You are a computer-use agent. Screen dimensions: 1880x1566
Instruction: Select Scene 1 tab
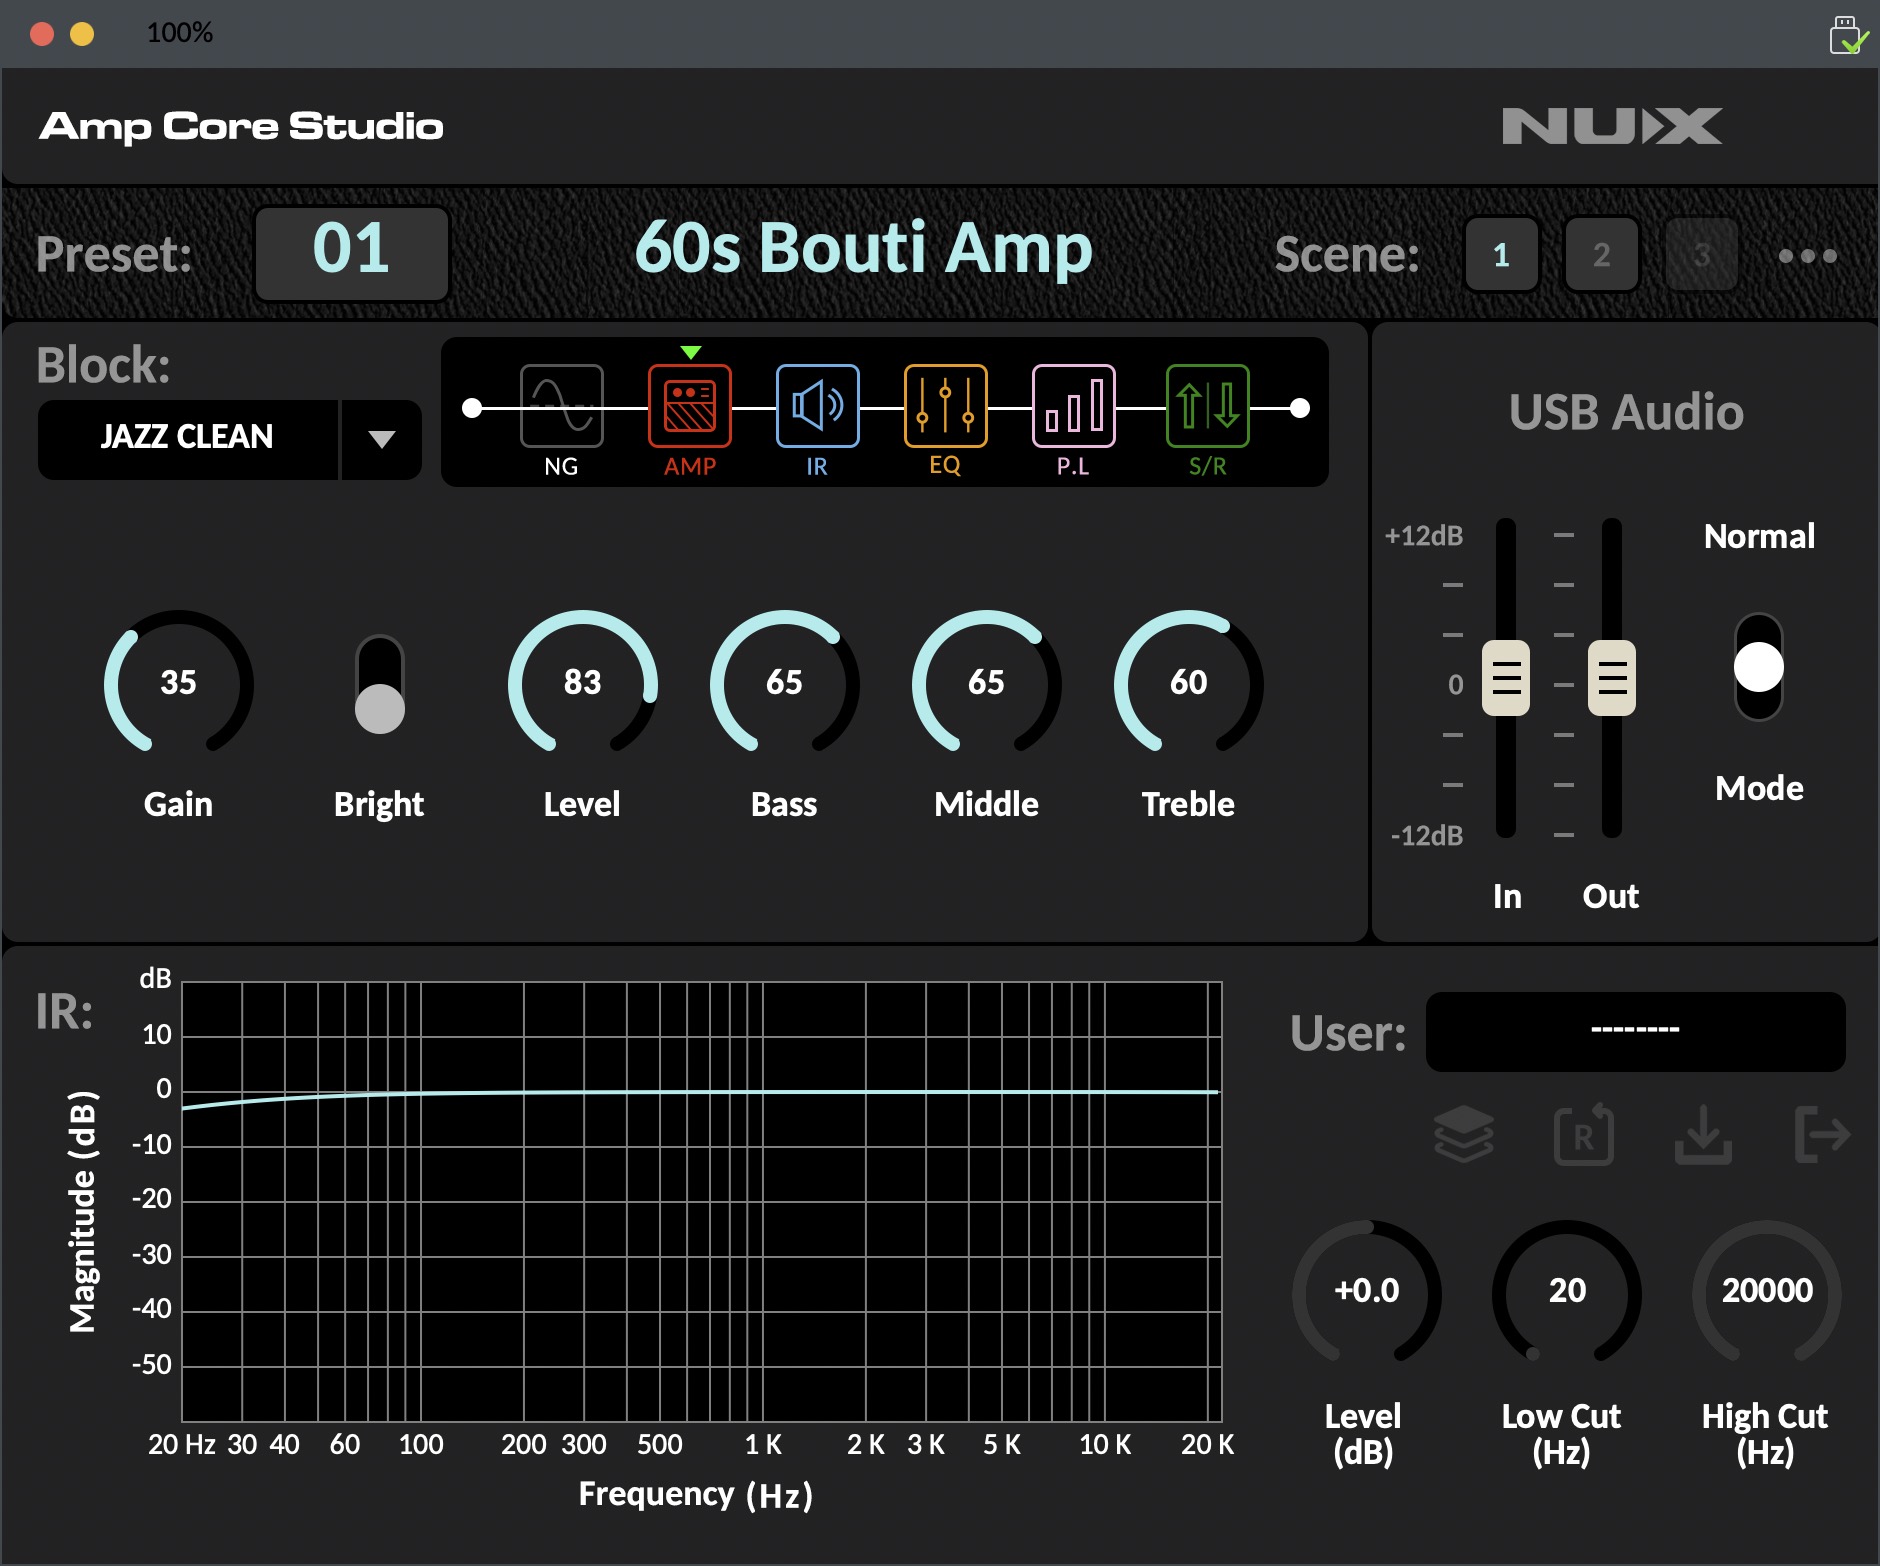coord(1501,255)
